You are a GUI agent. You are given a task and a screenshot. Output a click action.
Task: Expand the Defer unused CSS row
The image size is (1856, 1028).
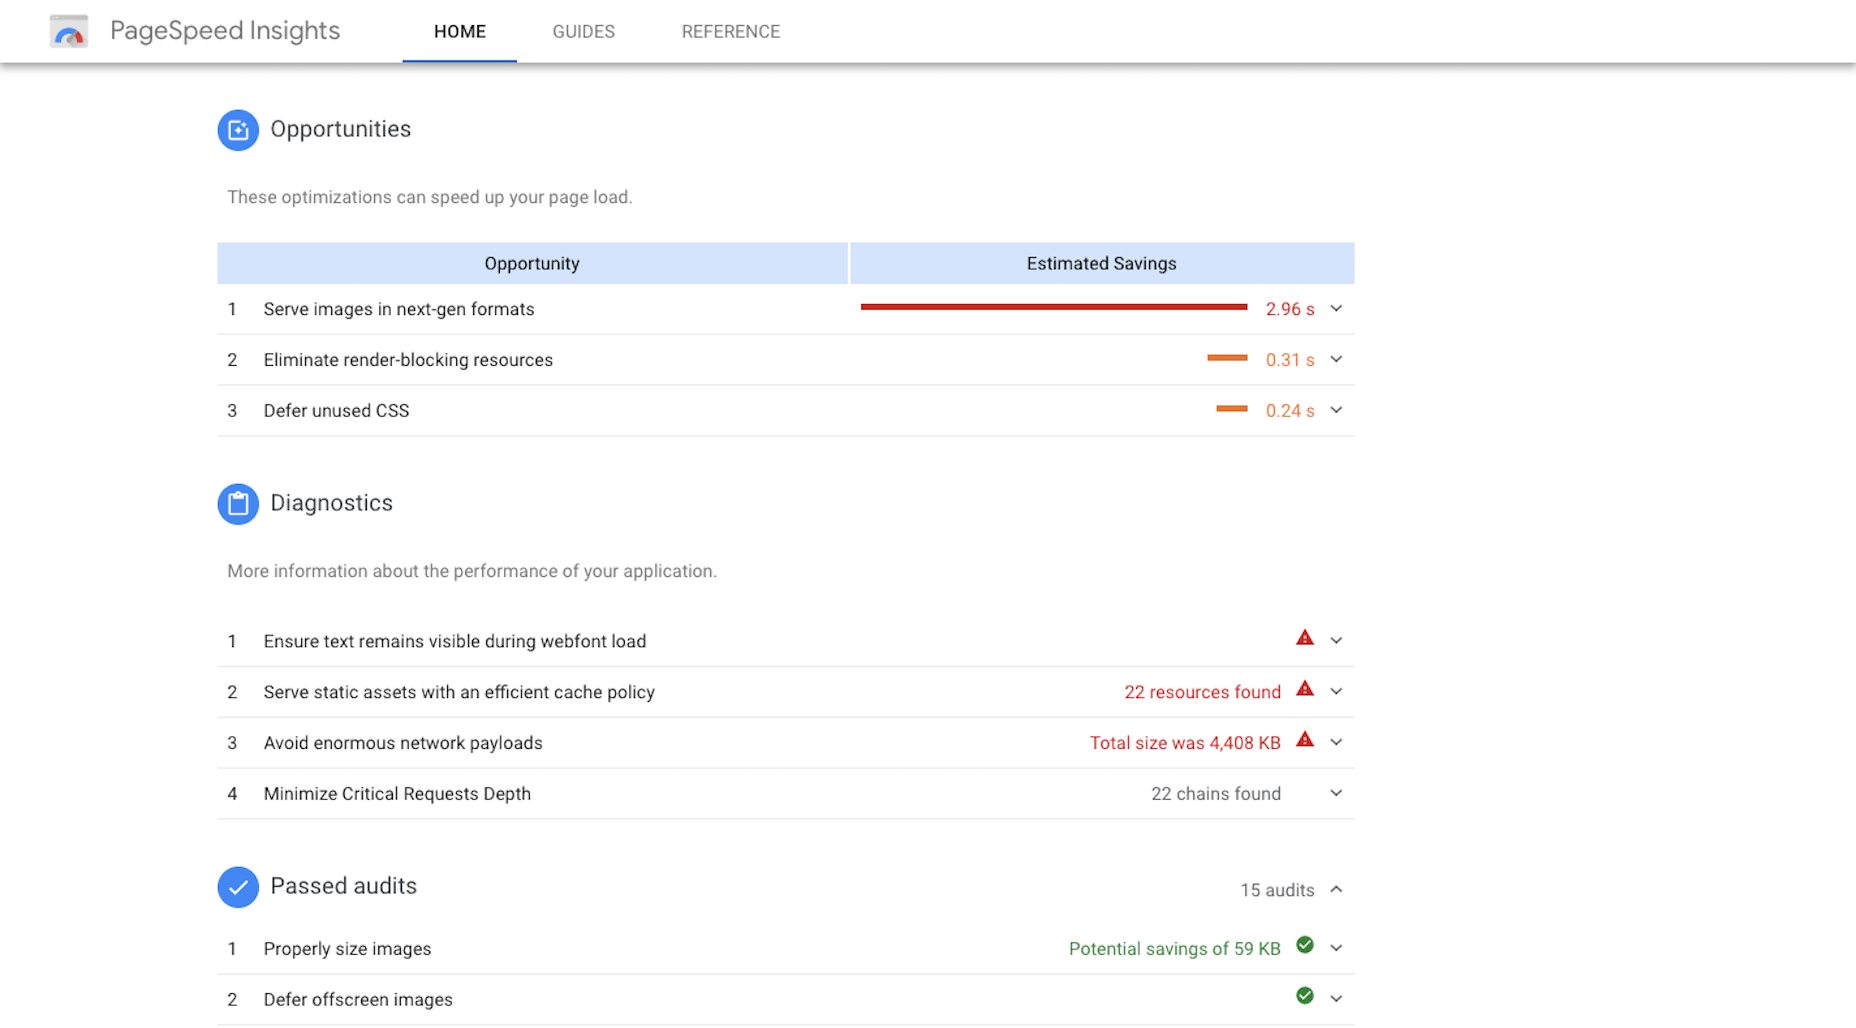tap(1336, 411)
